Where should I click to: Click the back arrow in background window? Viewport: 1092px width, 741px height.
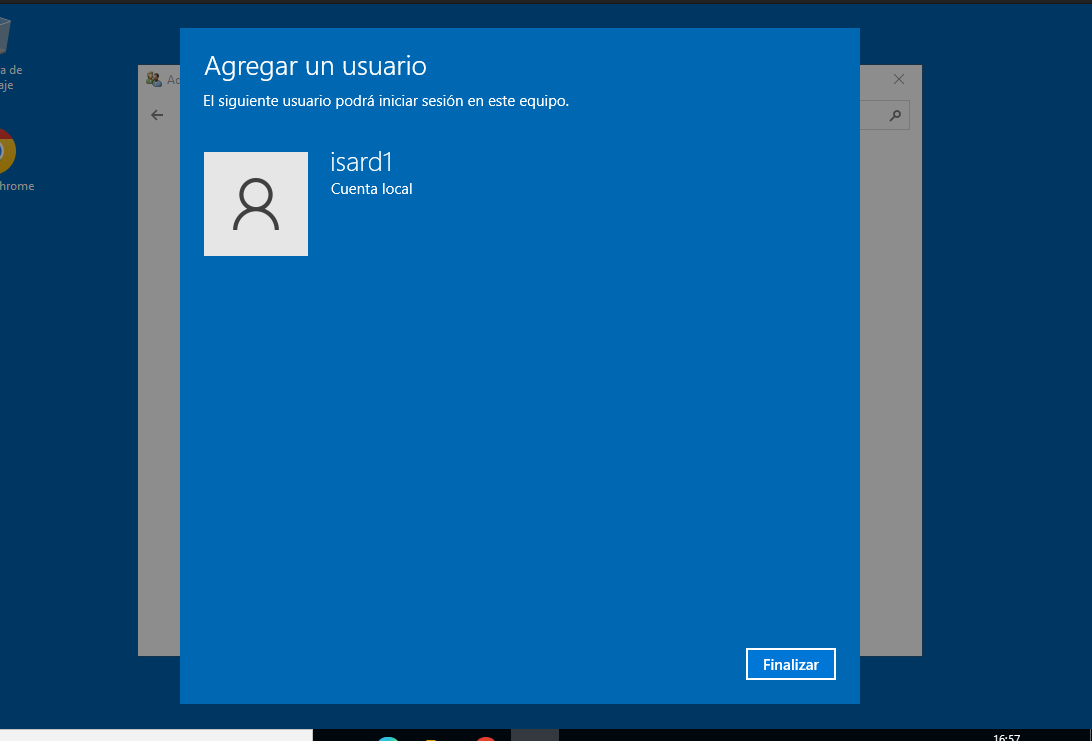[157, 115]
